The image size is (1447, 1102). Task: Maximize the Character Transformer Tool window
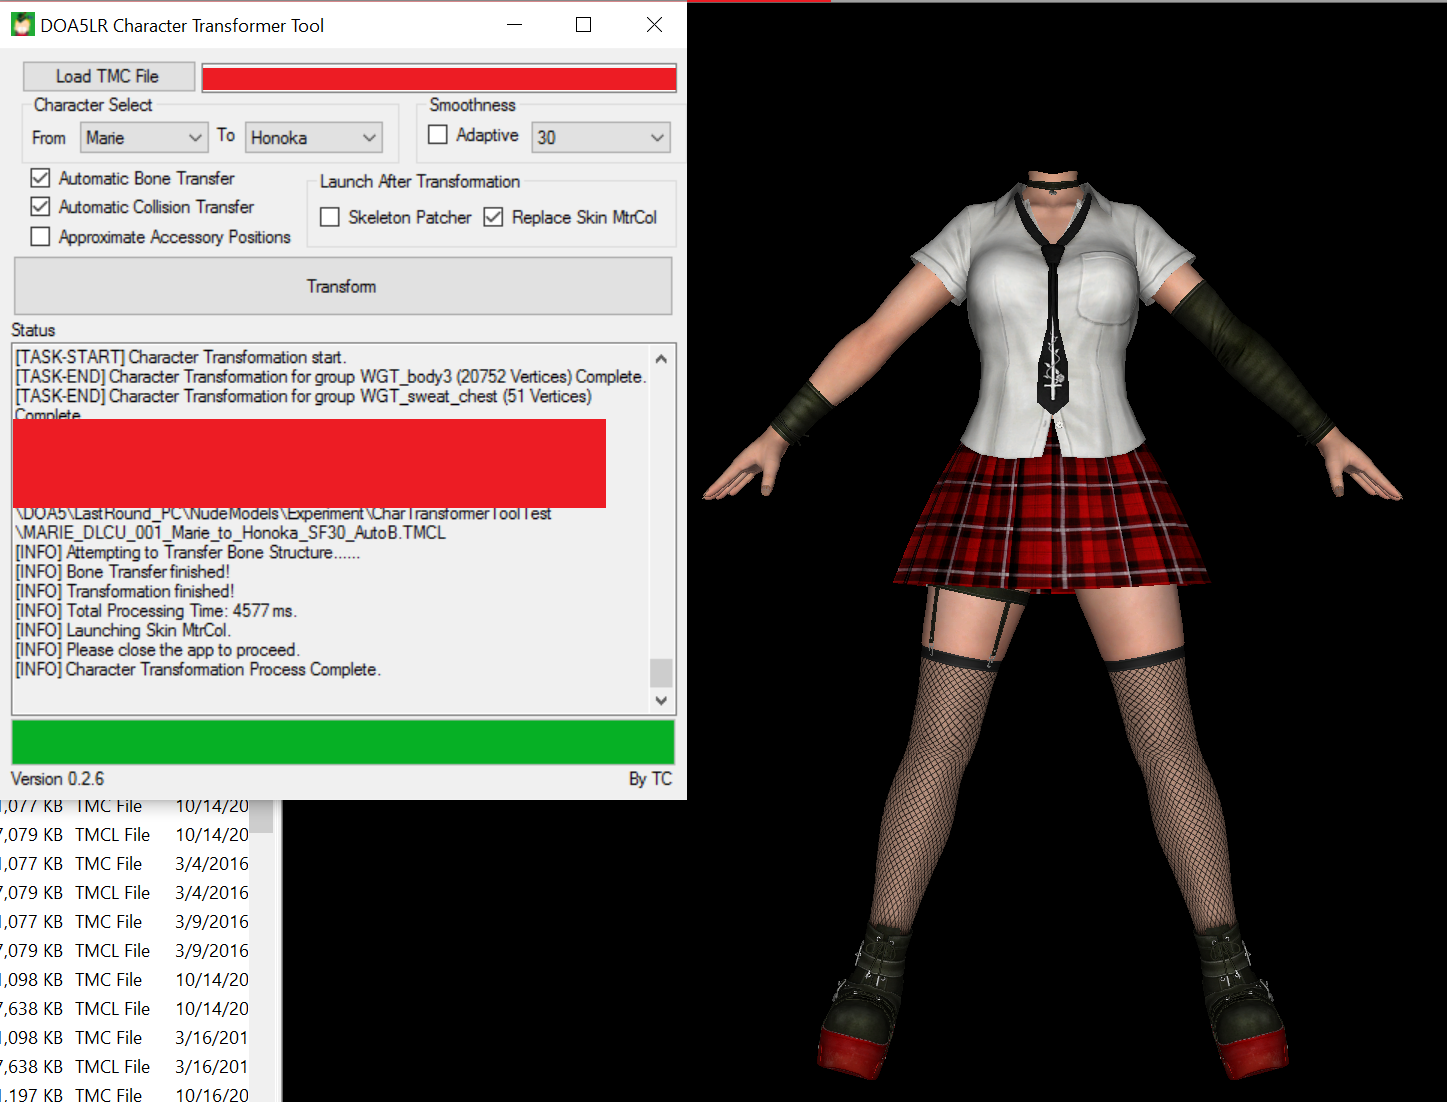point(584,25)
